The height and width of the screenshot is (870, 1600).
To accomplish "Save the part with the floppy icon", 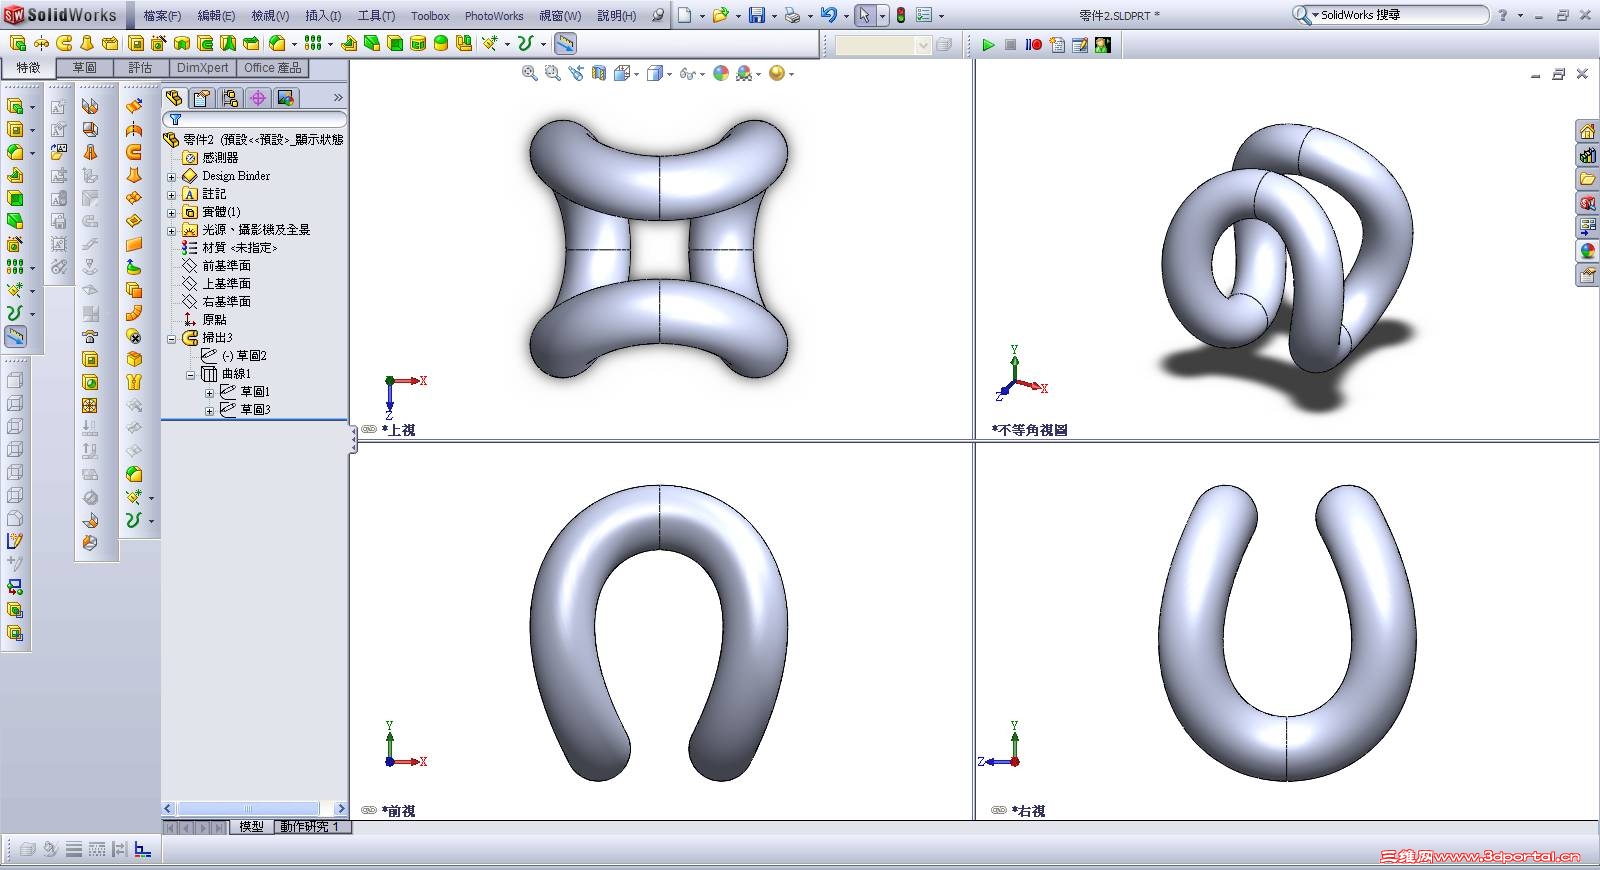I will 757,15.
